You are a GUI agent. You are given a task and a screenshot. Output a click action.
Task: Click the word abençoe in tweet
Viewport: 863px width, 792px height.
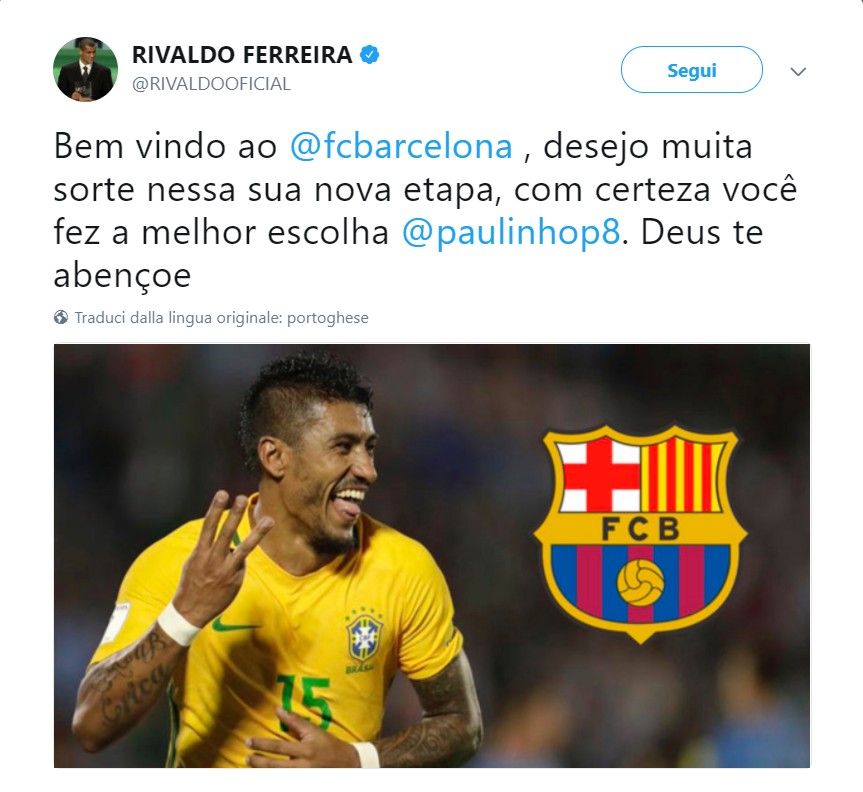point(122,275)
